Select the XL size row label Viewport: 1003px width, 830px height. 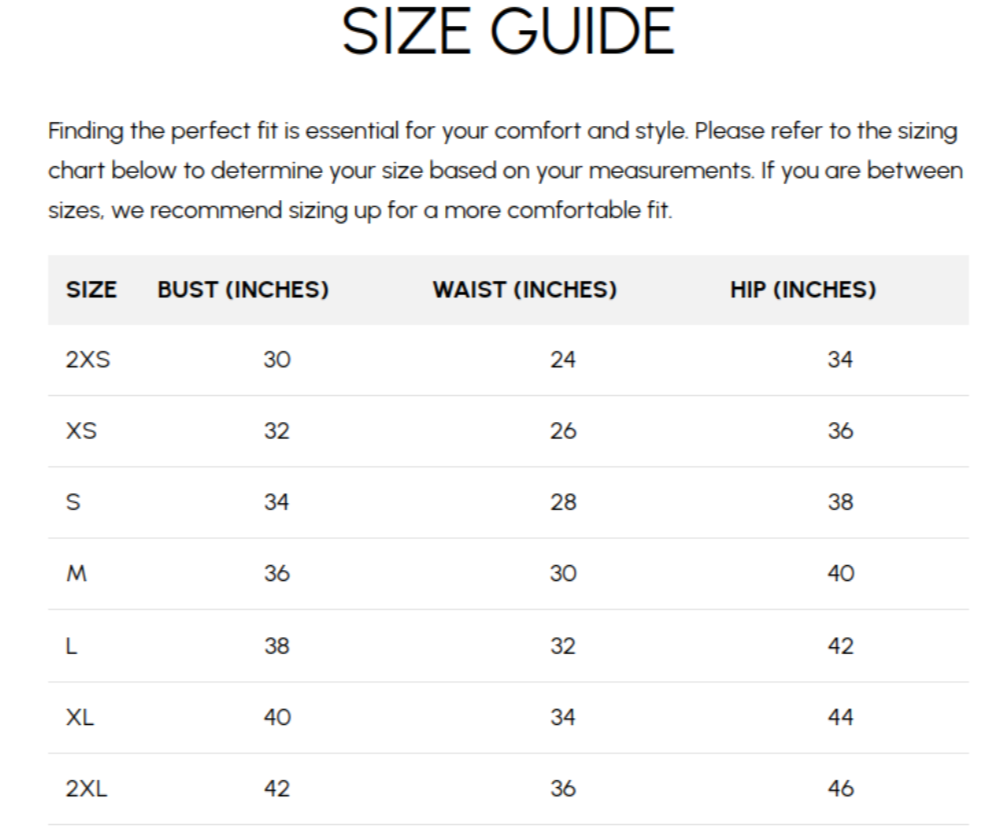(x=79, y=717)
